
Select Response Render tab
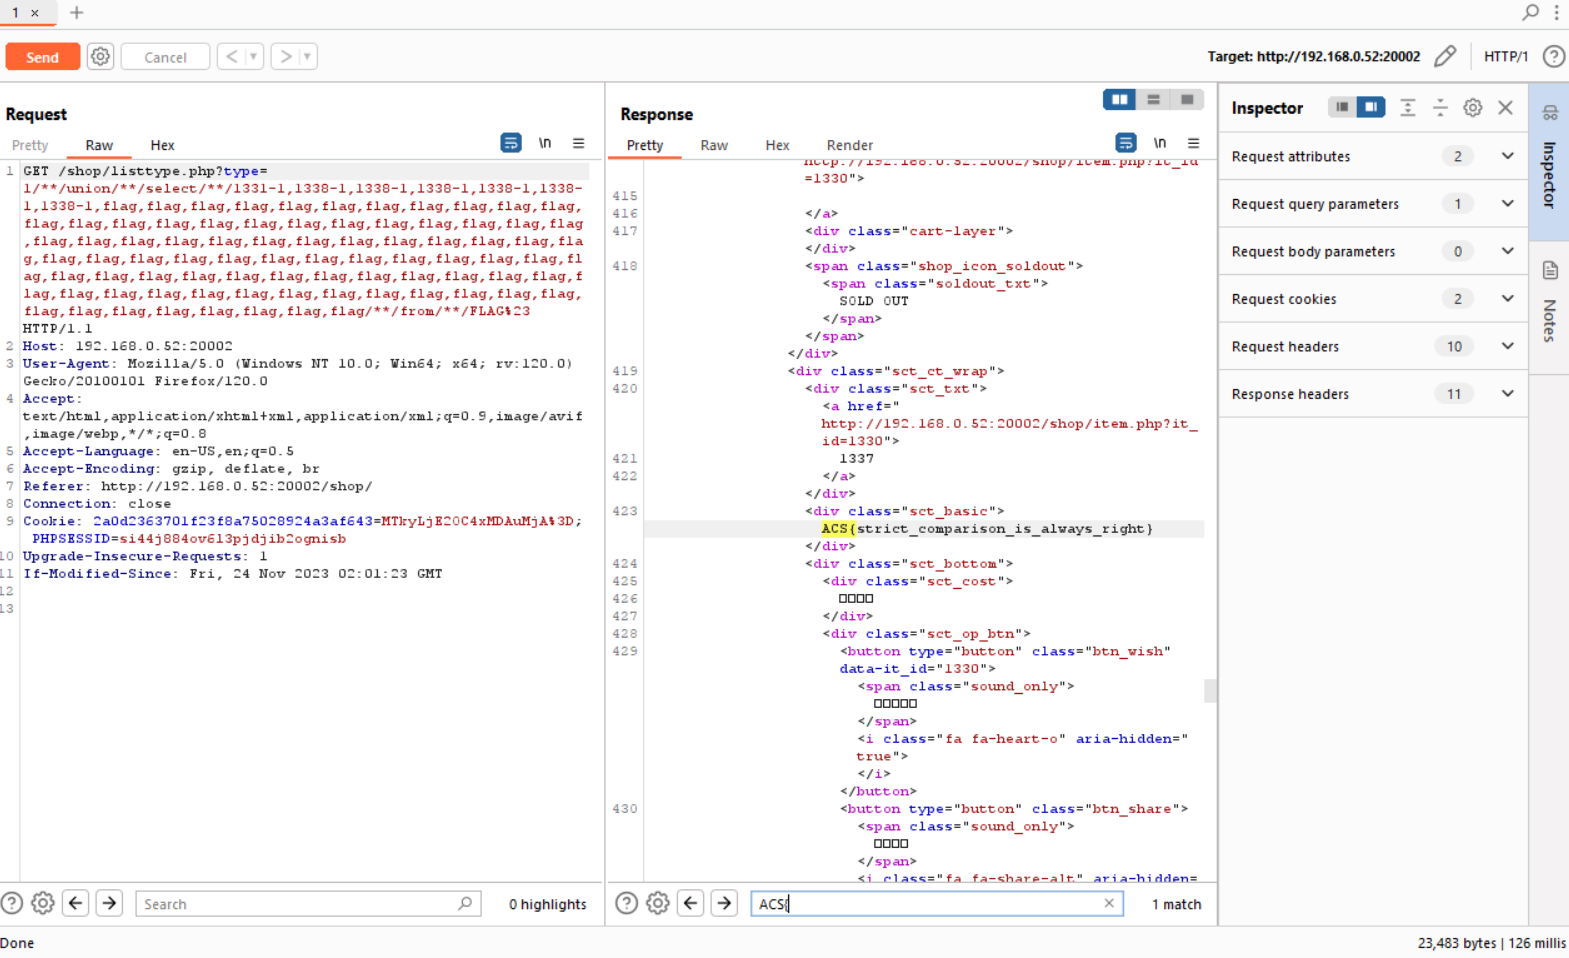point(850,145)
